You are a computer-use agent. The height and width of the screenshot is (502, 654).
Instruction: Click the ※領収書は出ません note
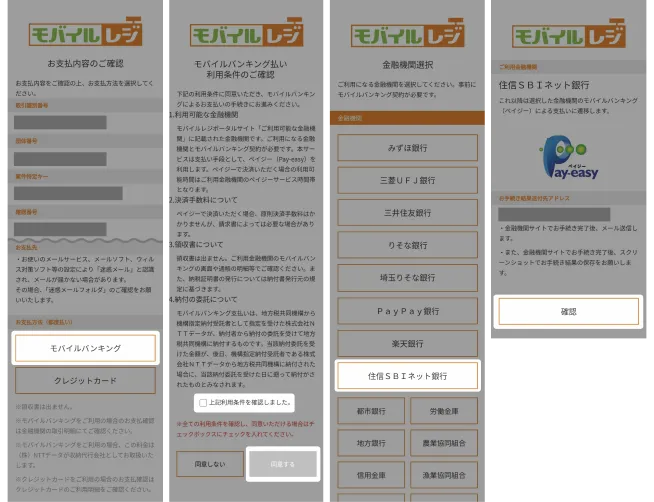pyautogui.click(x=44, y=407)
